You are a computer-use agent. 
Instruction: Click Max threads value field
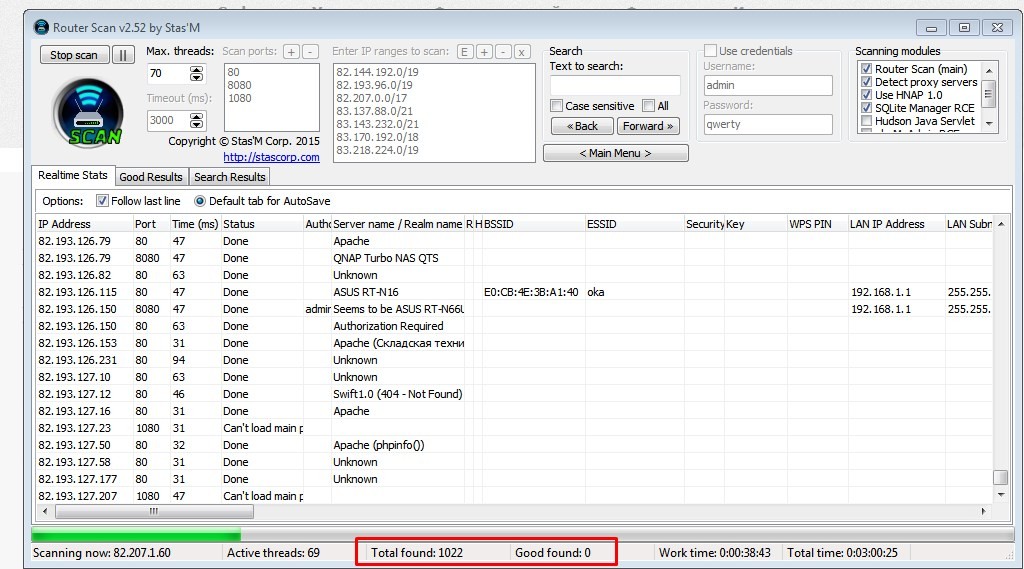168,73
